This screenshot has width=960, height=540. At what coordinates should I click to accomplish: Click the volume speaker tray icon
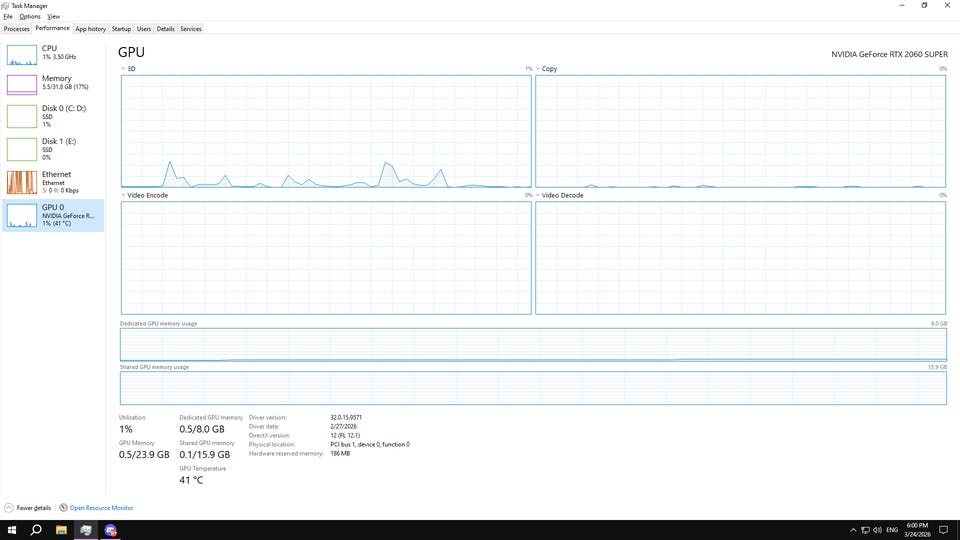click(877, 530)
